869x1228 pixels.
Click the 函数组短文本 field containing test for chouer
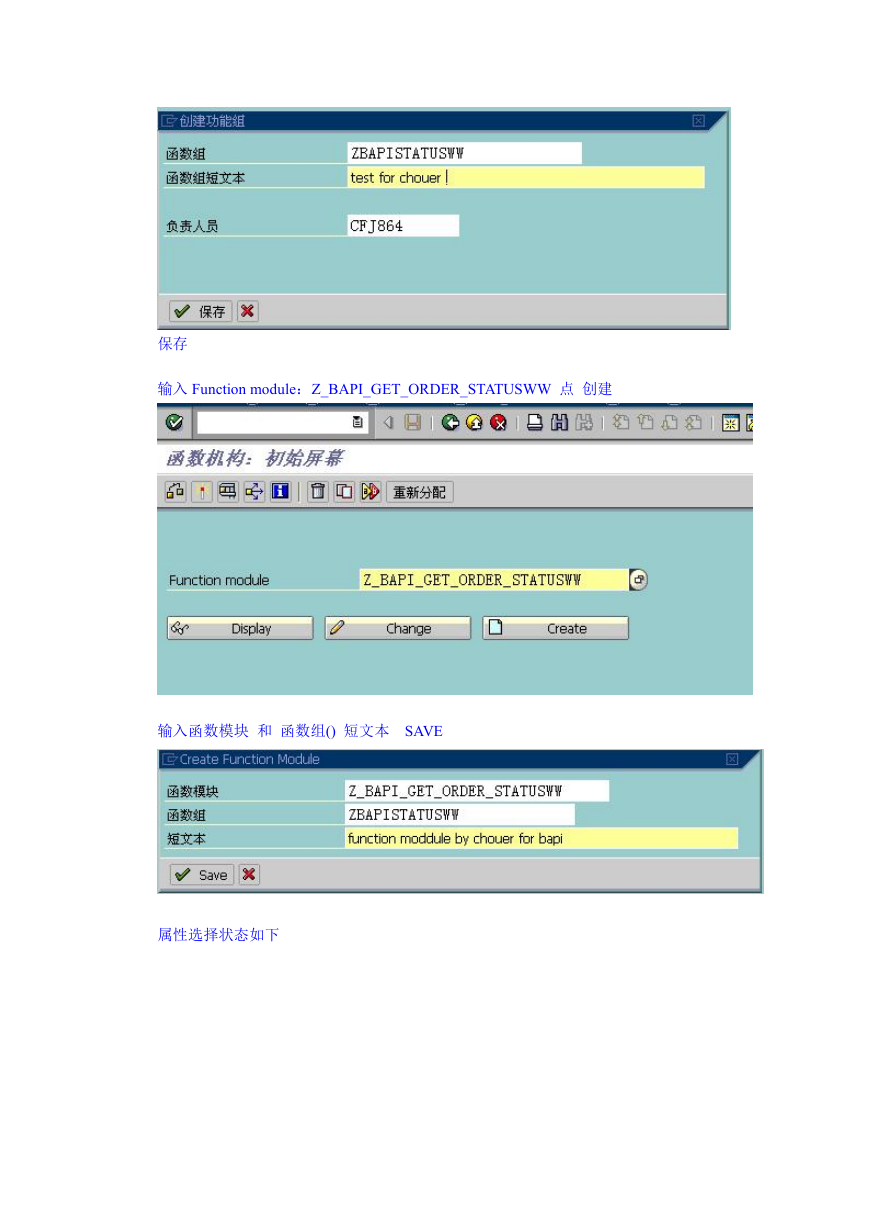(526, 178)
